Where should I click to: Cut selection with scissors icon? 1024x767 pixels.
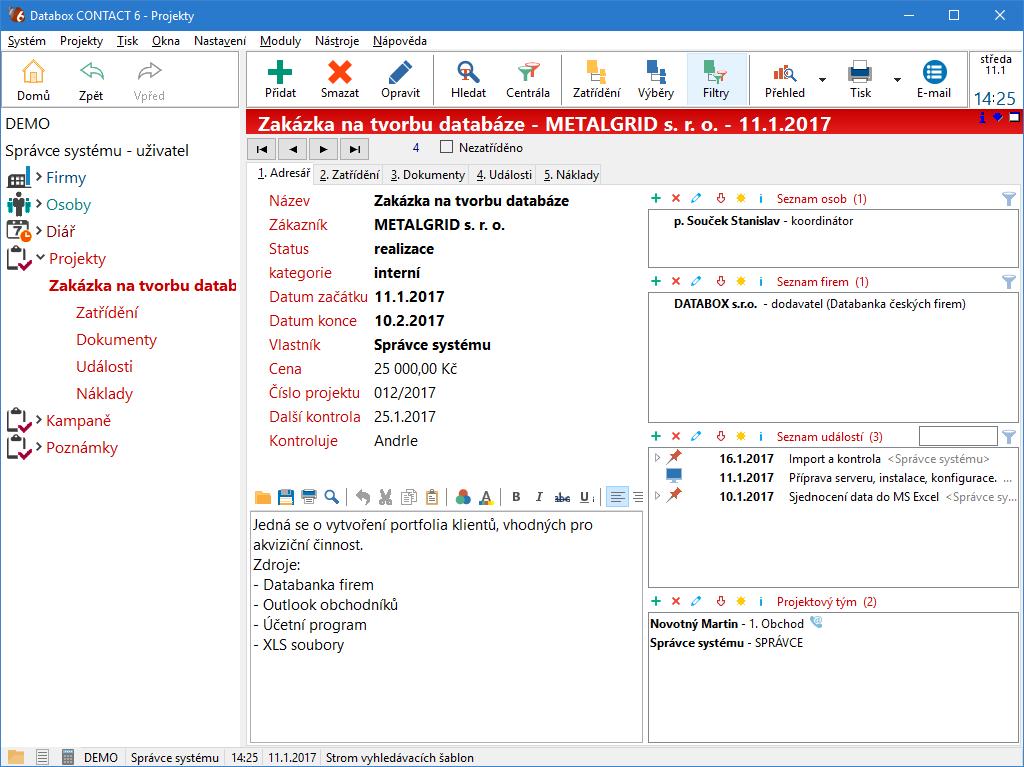point(385,497)
